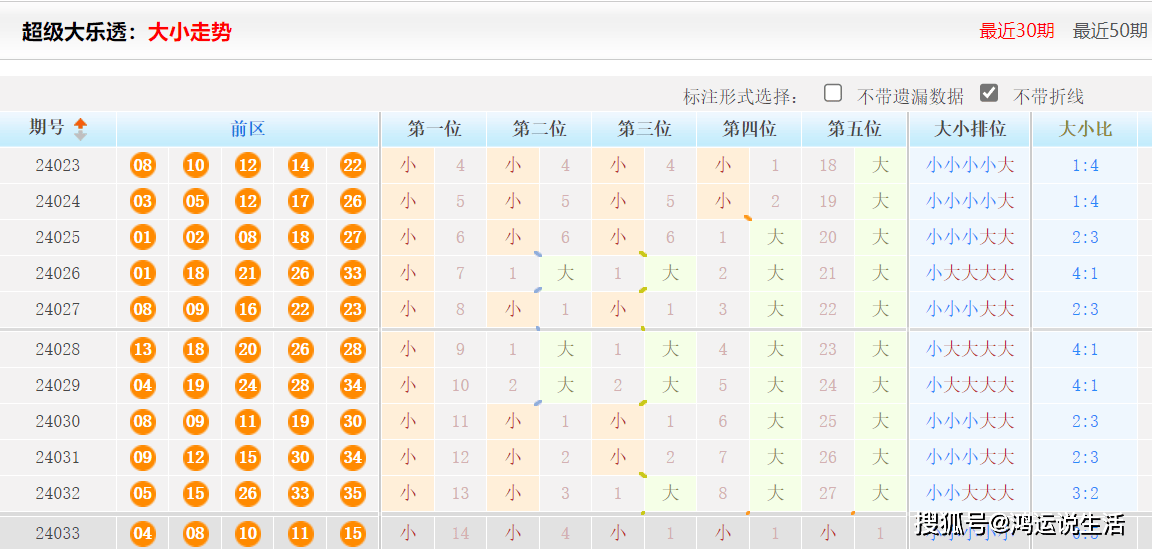
Task: Click 第三位 大 cell in row 24032
Action: [670, 493]
